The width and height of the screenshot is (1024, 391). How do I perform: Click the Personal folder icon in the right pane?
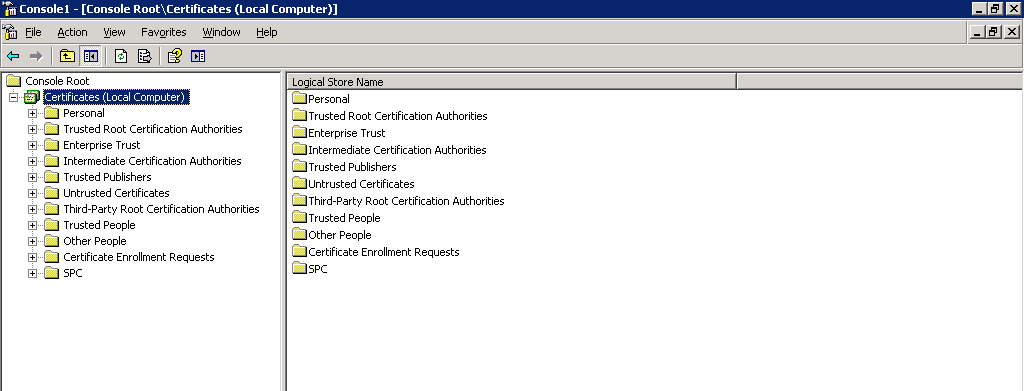[x=299, y=99]
